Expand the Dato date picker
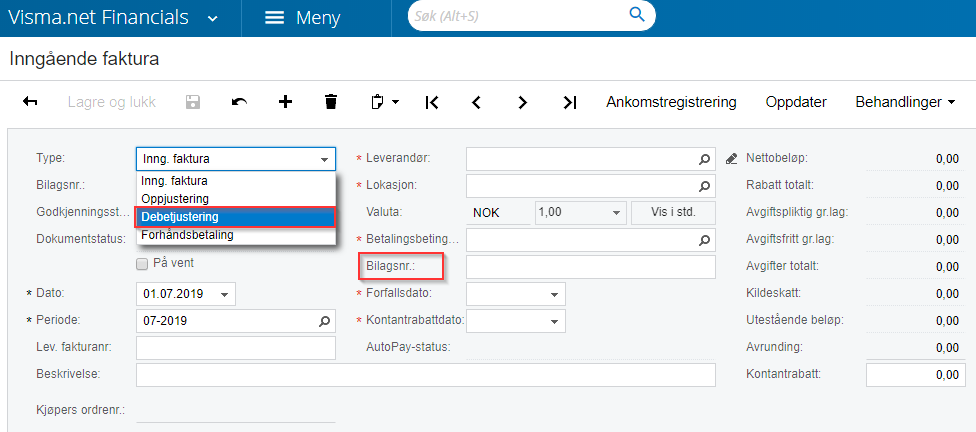The image size is (976, 432). [x=225, y=294]
